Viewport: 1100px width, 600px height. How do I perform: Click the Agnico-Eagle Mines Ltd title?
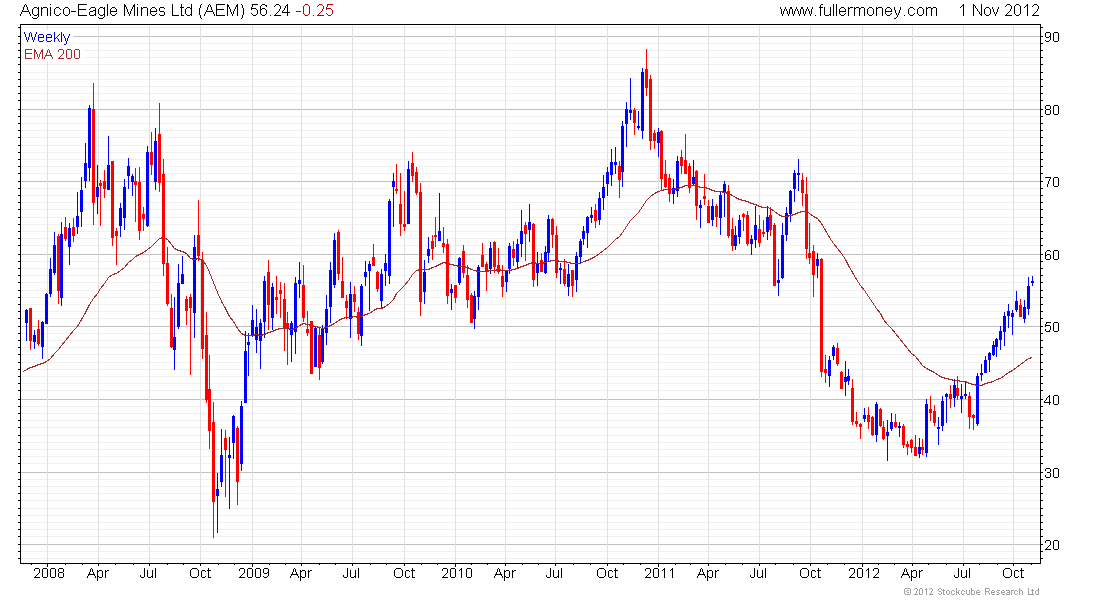(x=133, y=11)
